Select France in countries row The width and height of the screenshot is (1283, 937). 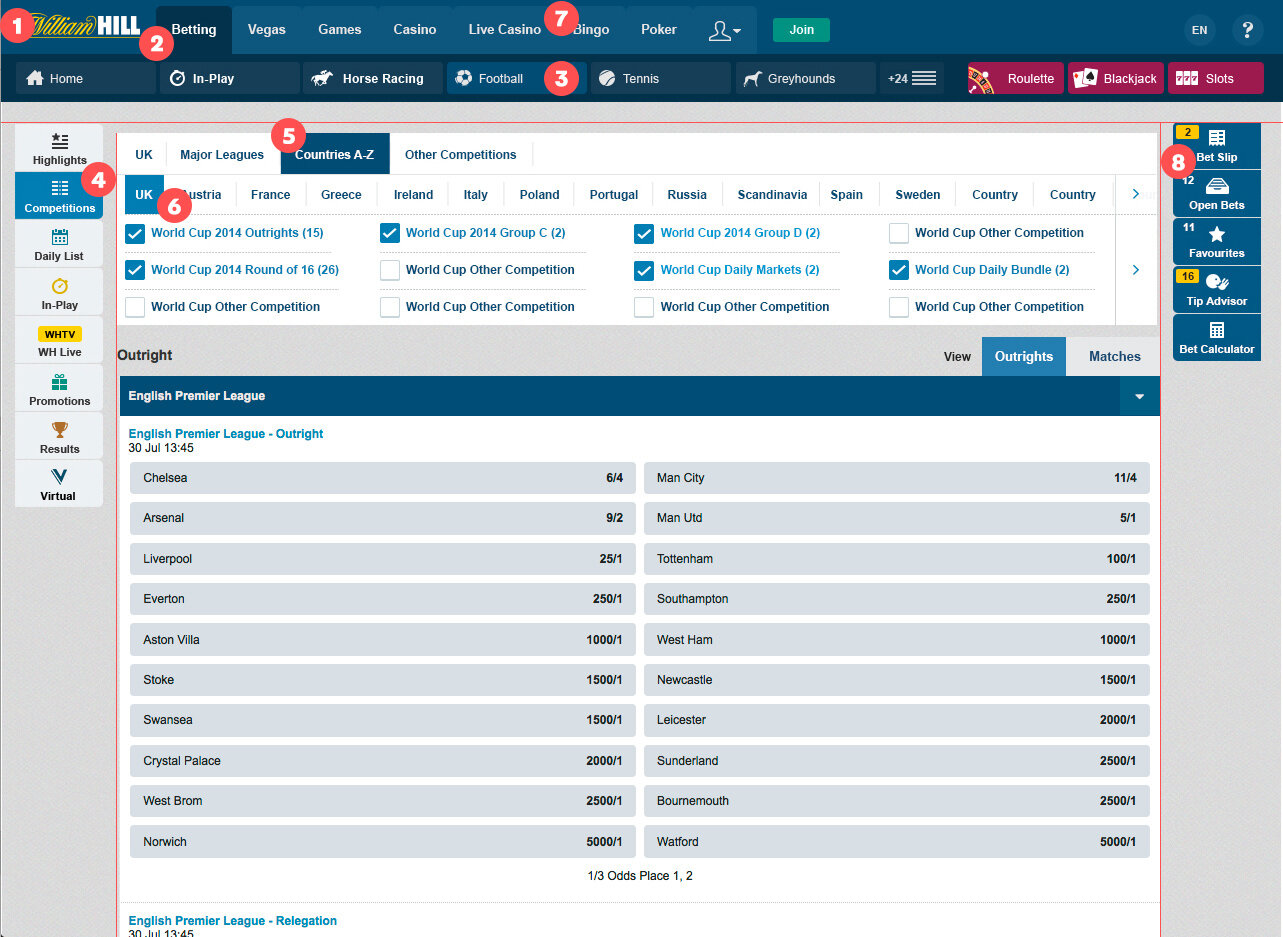pyautogui.click(x=271, y=194)
